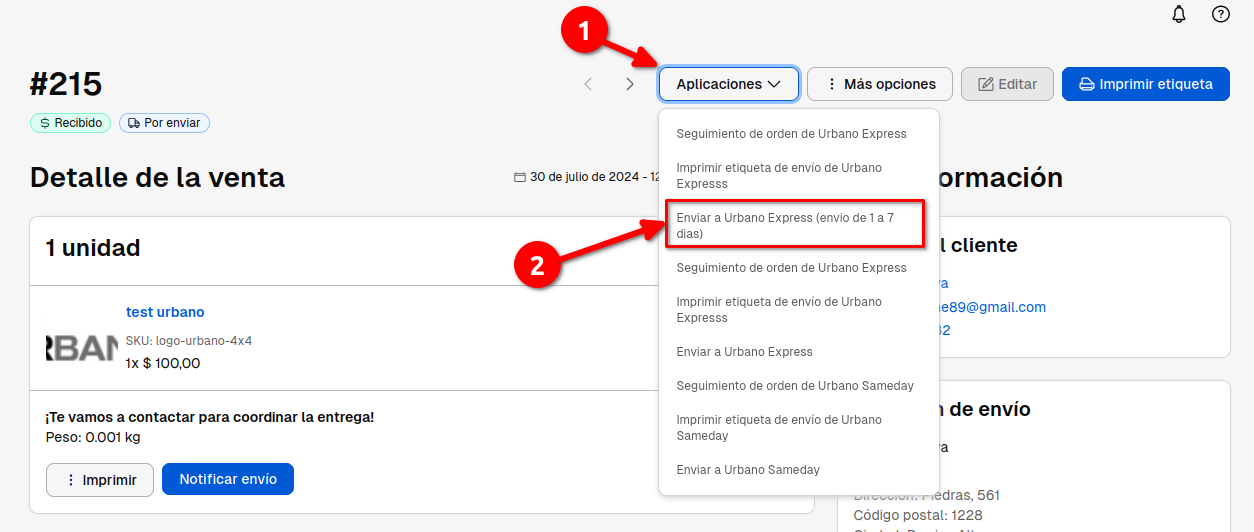This screenshot has height=532, width=1254.
Task: Choose Seguimiento de orden de Urbano Sameday
Action: coord(795,386)
